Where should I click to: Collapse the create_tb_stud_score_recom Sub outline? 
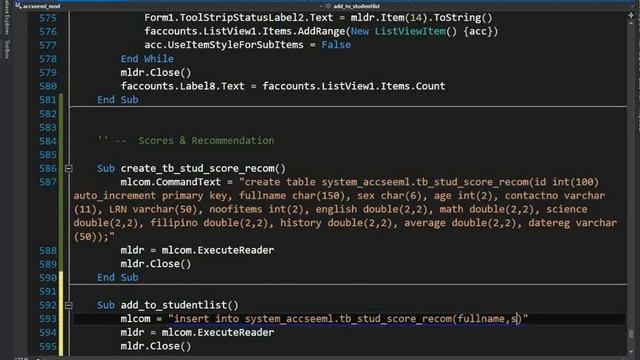(x=69, y=169)
